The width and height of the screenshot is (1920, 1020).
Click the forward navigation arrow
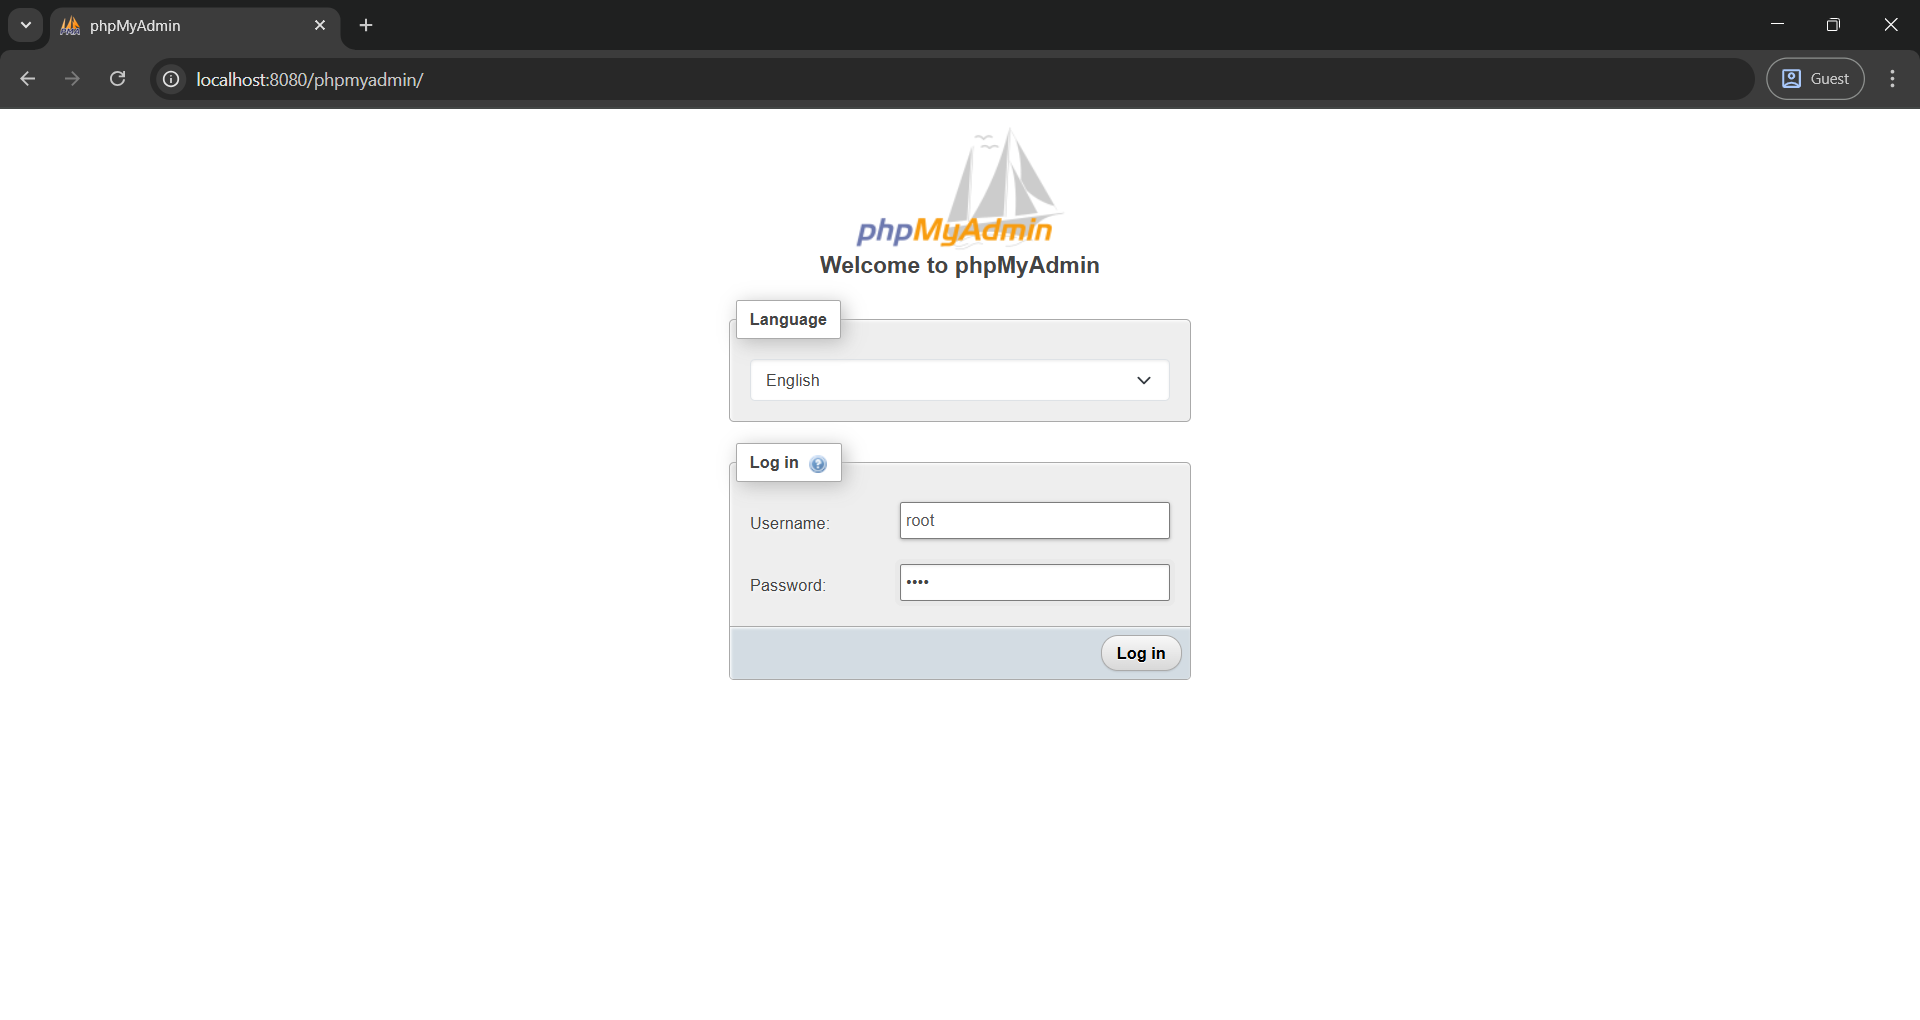[72, 78]
